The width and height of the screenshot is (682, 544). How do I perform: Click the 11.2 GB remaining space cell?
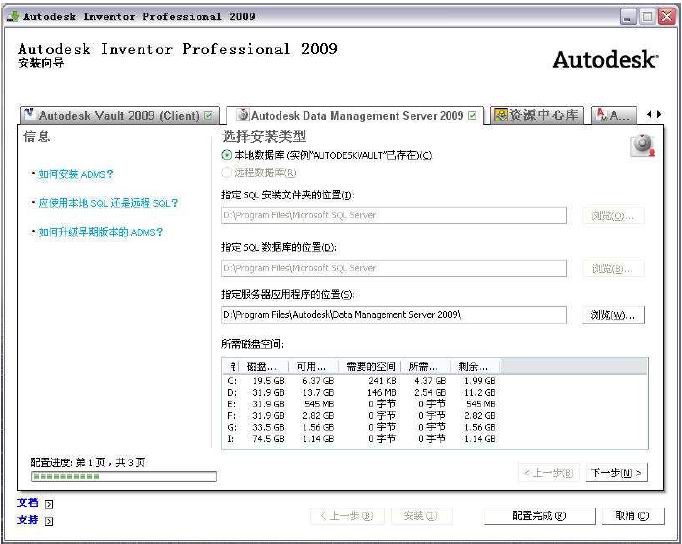480,393
